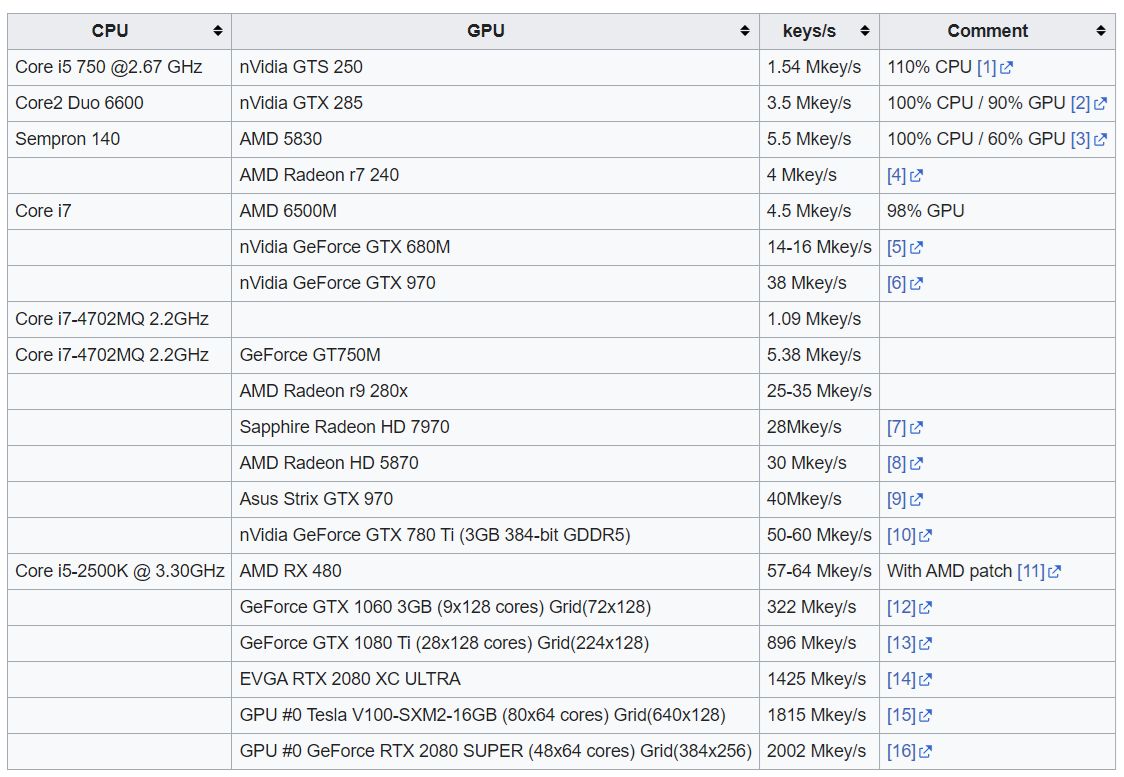
Task: Click the "AMD 5830" GPU cell
Action: [495, 139]
